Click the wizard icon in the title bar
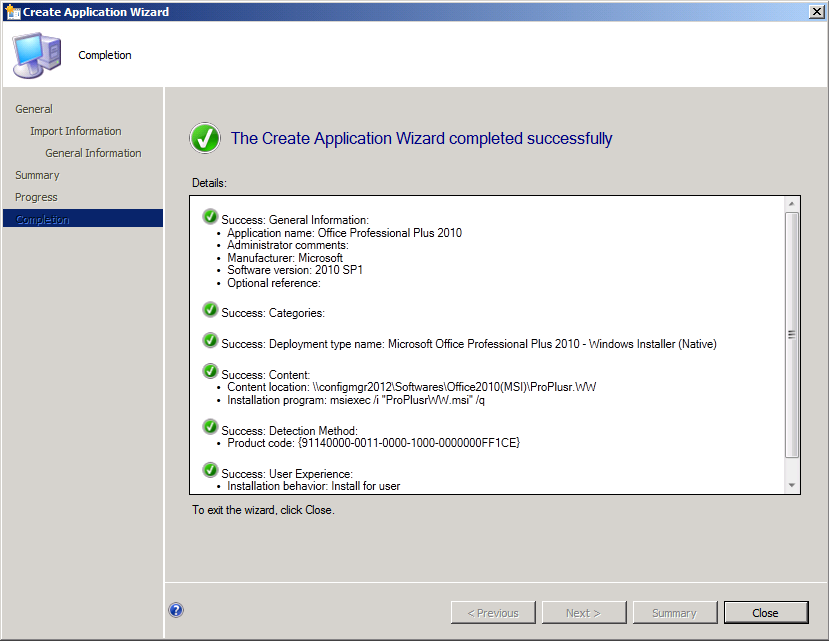The height and width of the screenshot is (641, 829). click(x=12, y=11)
